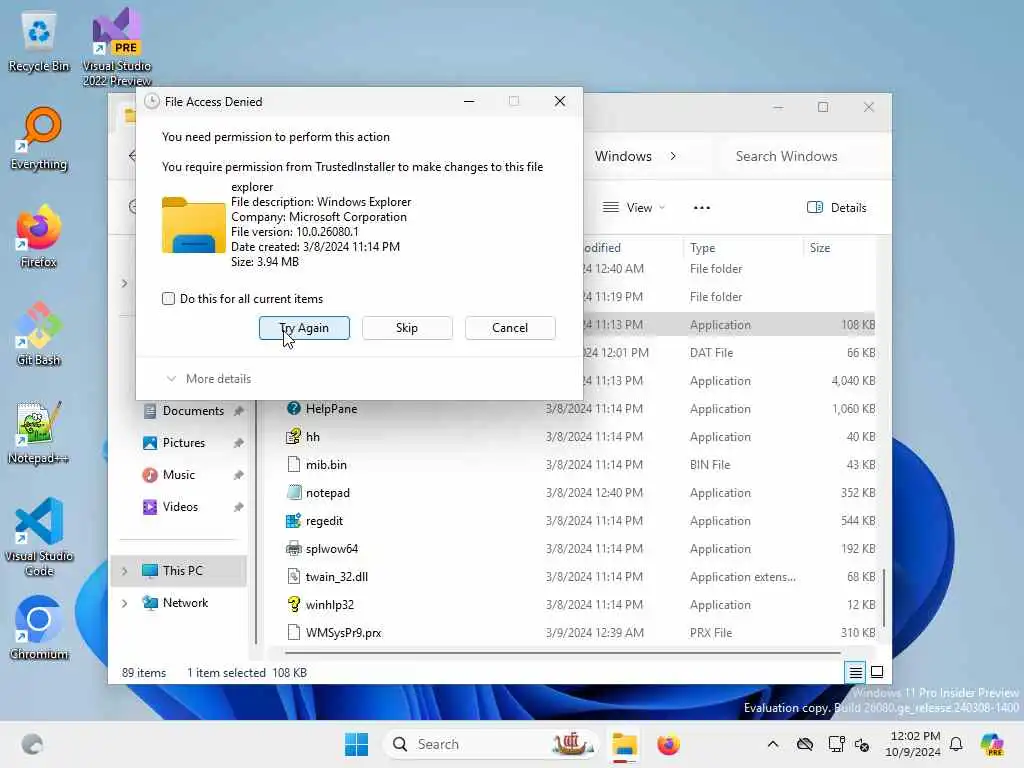
Task: Open the Copilot preview tray icon
Action: [x=992, y=744]
